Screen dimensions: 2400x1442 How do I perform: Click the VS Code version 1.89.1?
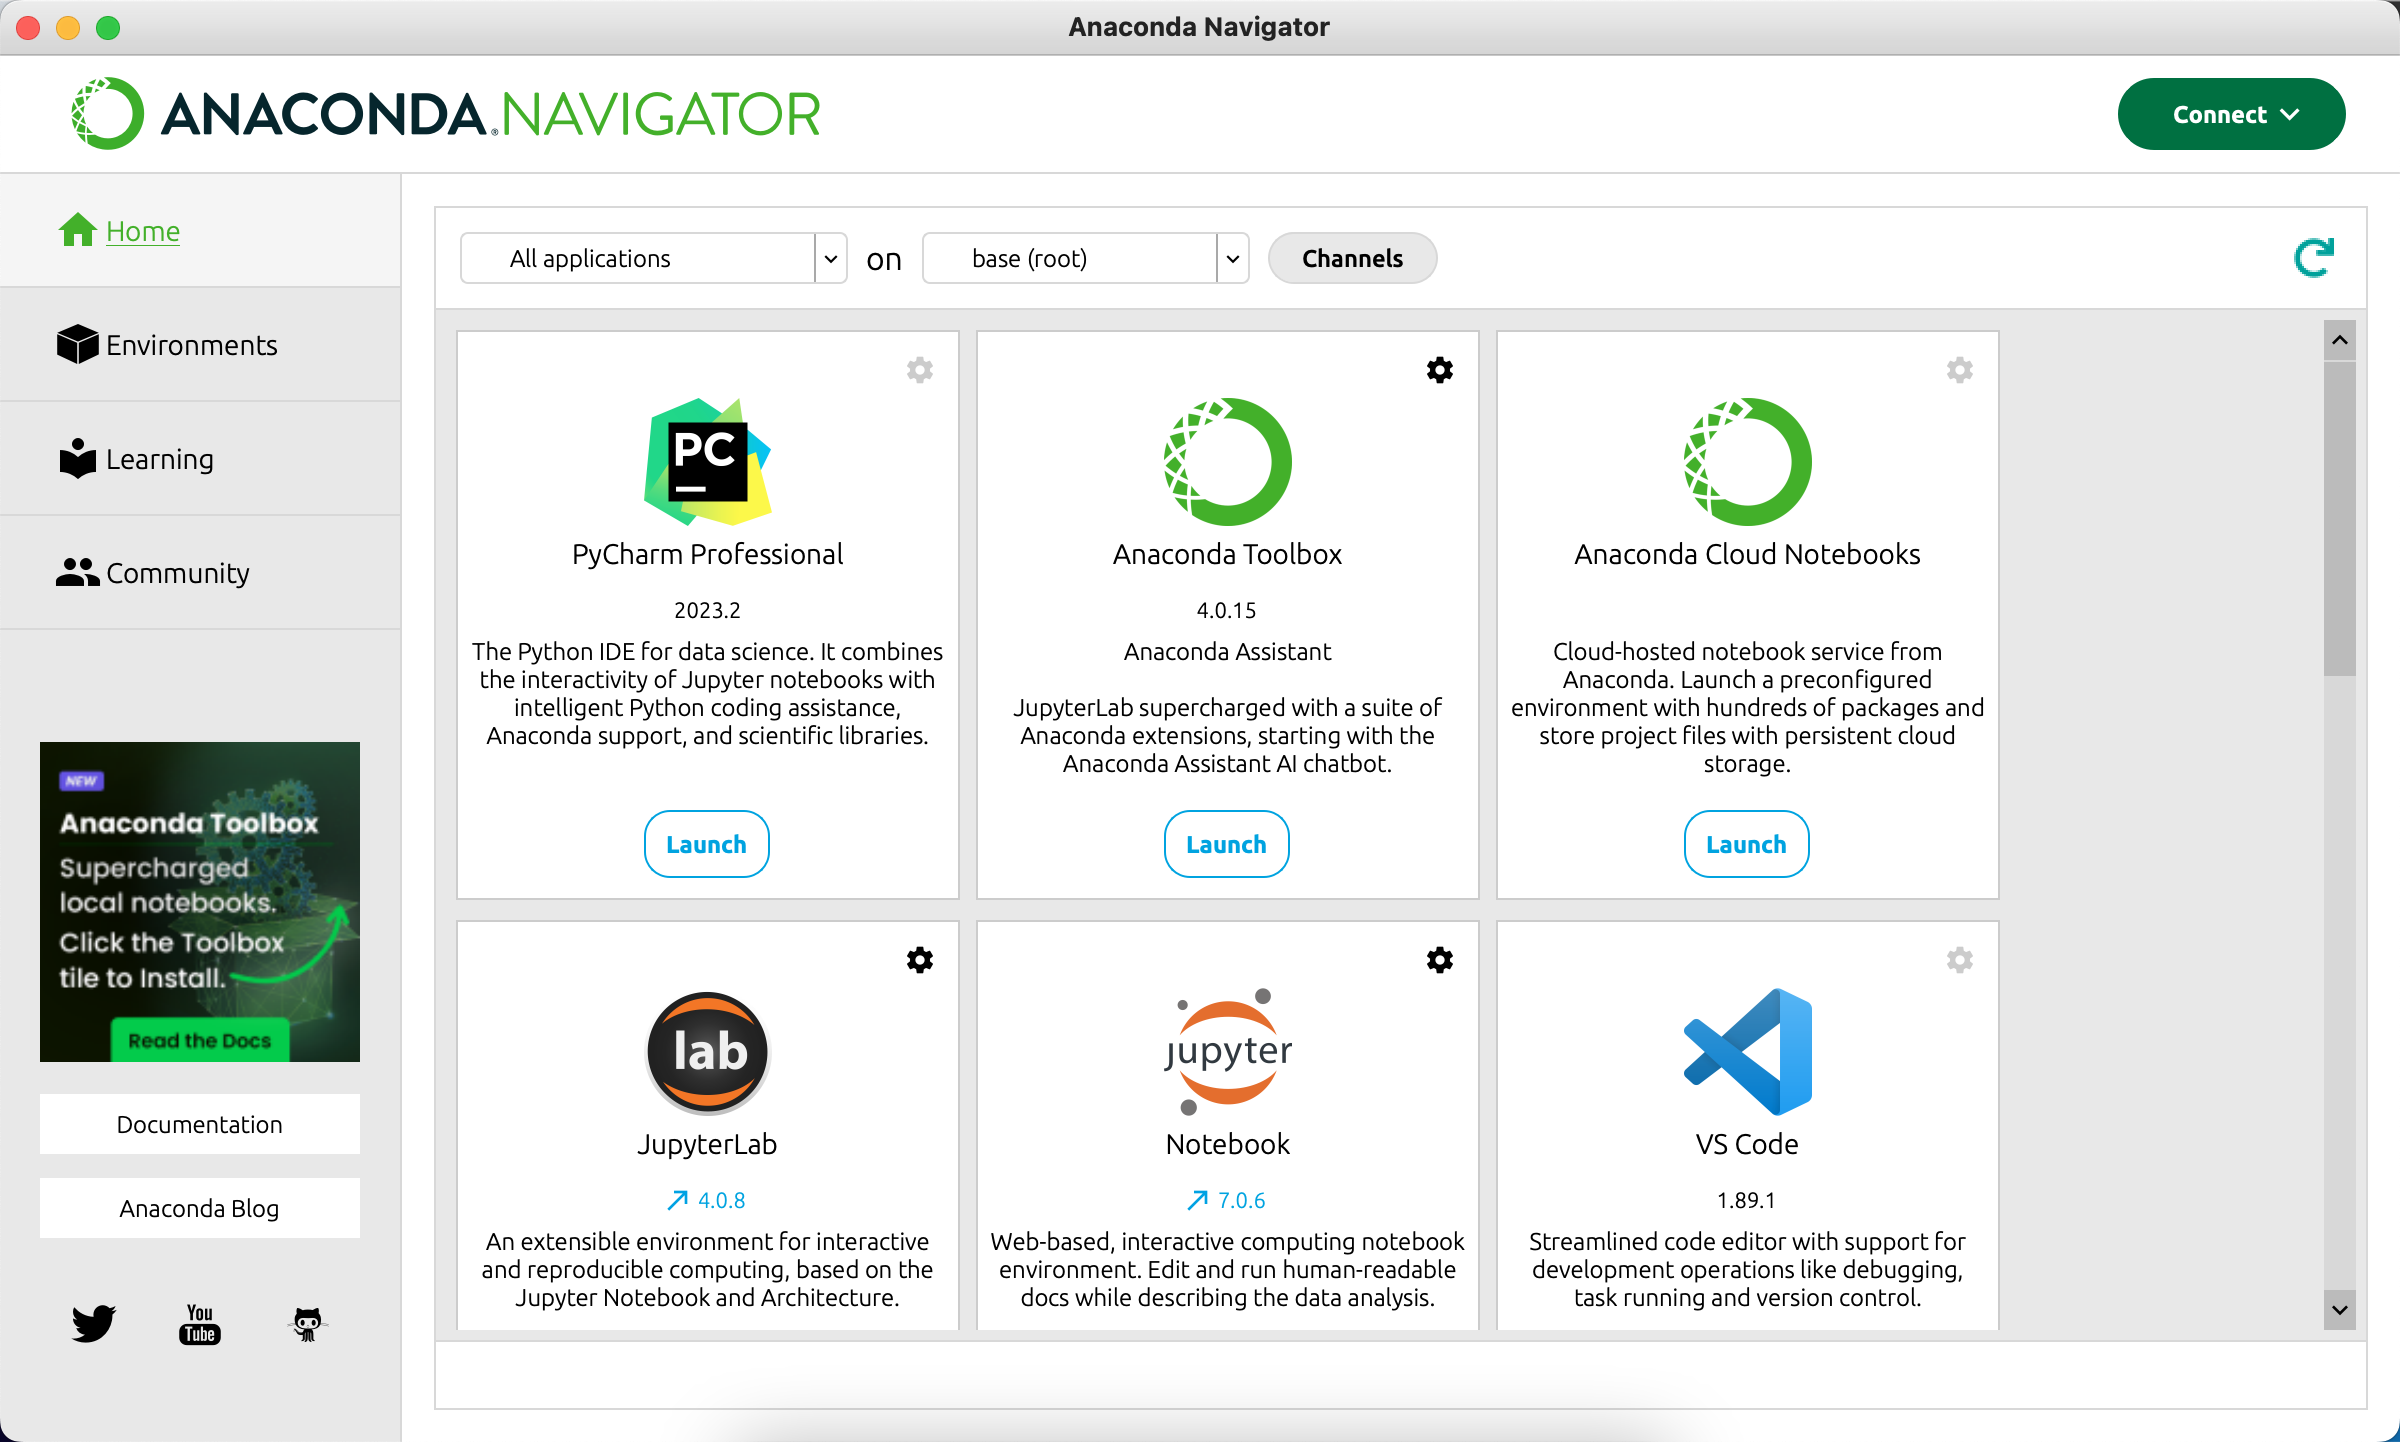(x=1747, y=1200)
